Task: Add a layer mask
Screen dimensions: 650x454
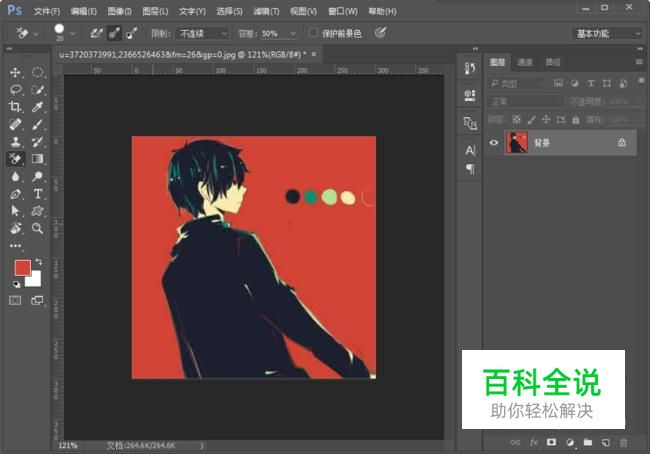Action: coord(551,442)
